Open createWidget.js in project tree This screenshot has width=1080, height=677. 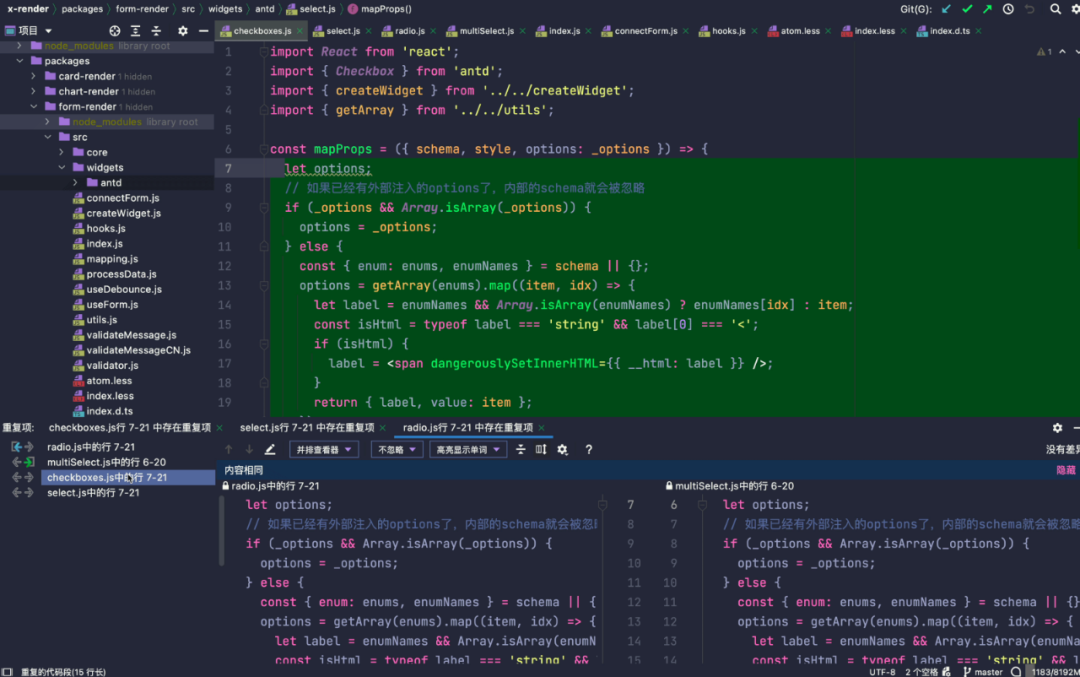[123, 213]
